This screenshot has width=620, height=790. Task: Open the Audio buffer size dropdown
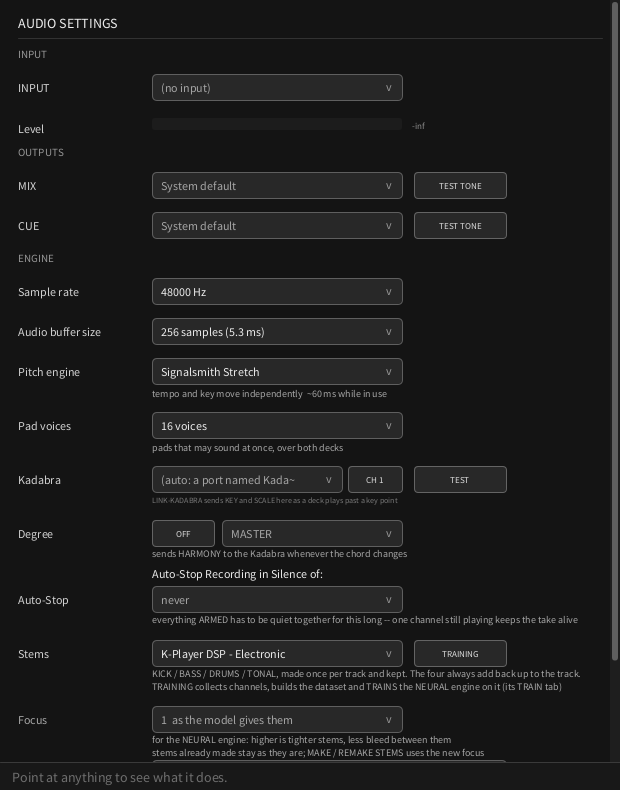277,332
